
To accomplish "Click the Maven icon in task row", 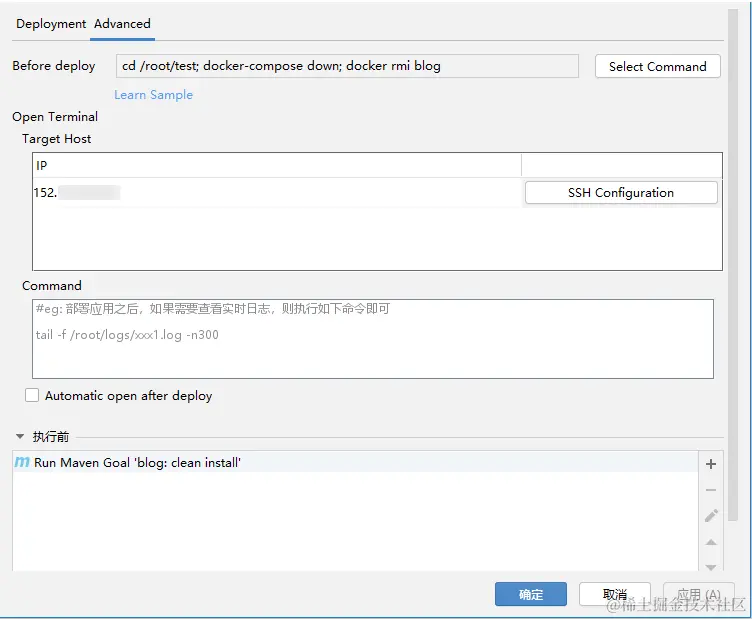I will tap(22, 462).
